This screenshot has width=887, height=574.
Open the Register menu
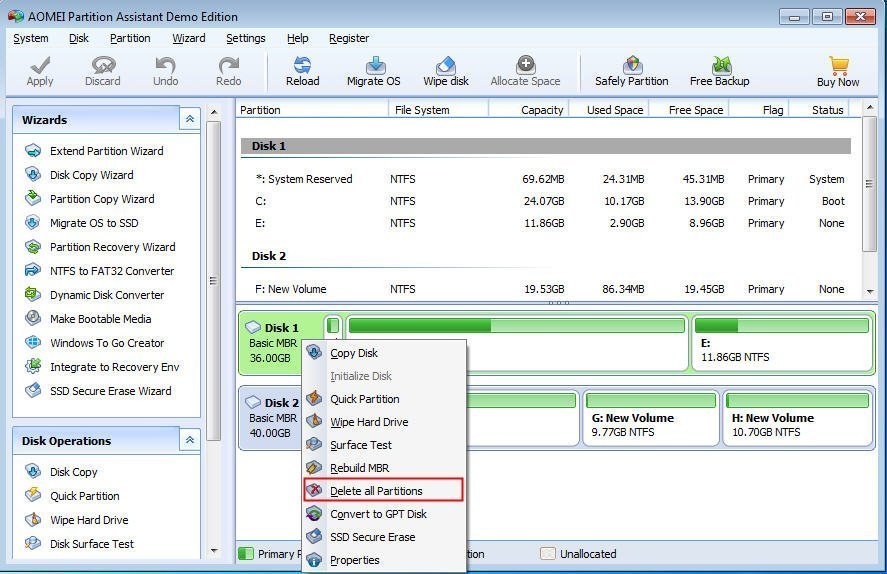(349, 38)
